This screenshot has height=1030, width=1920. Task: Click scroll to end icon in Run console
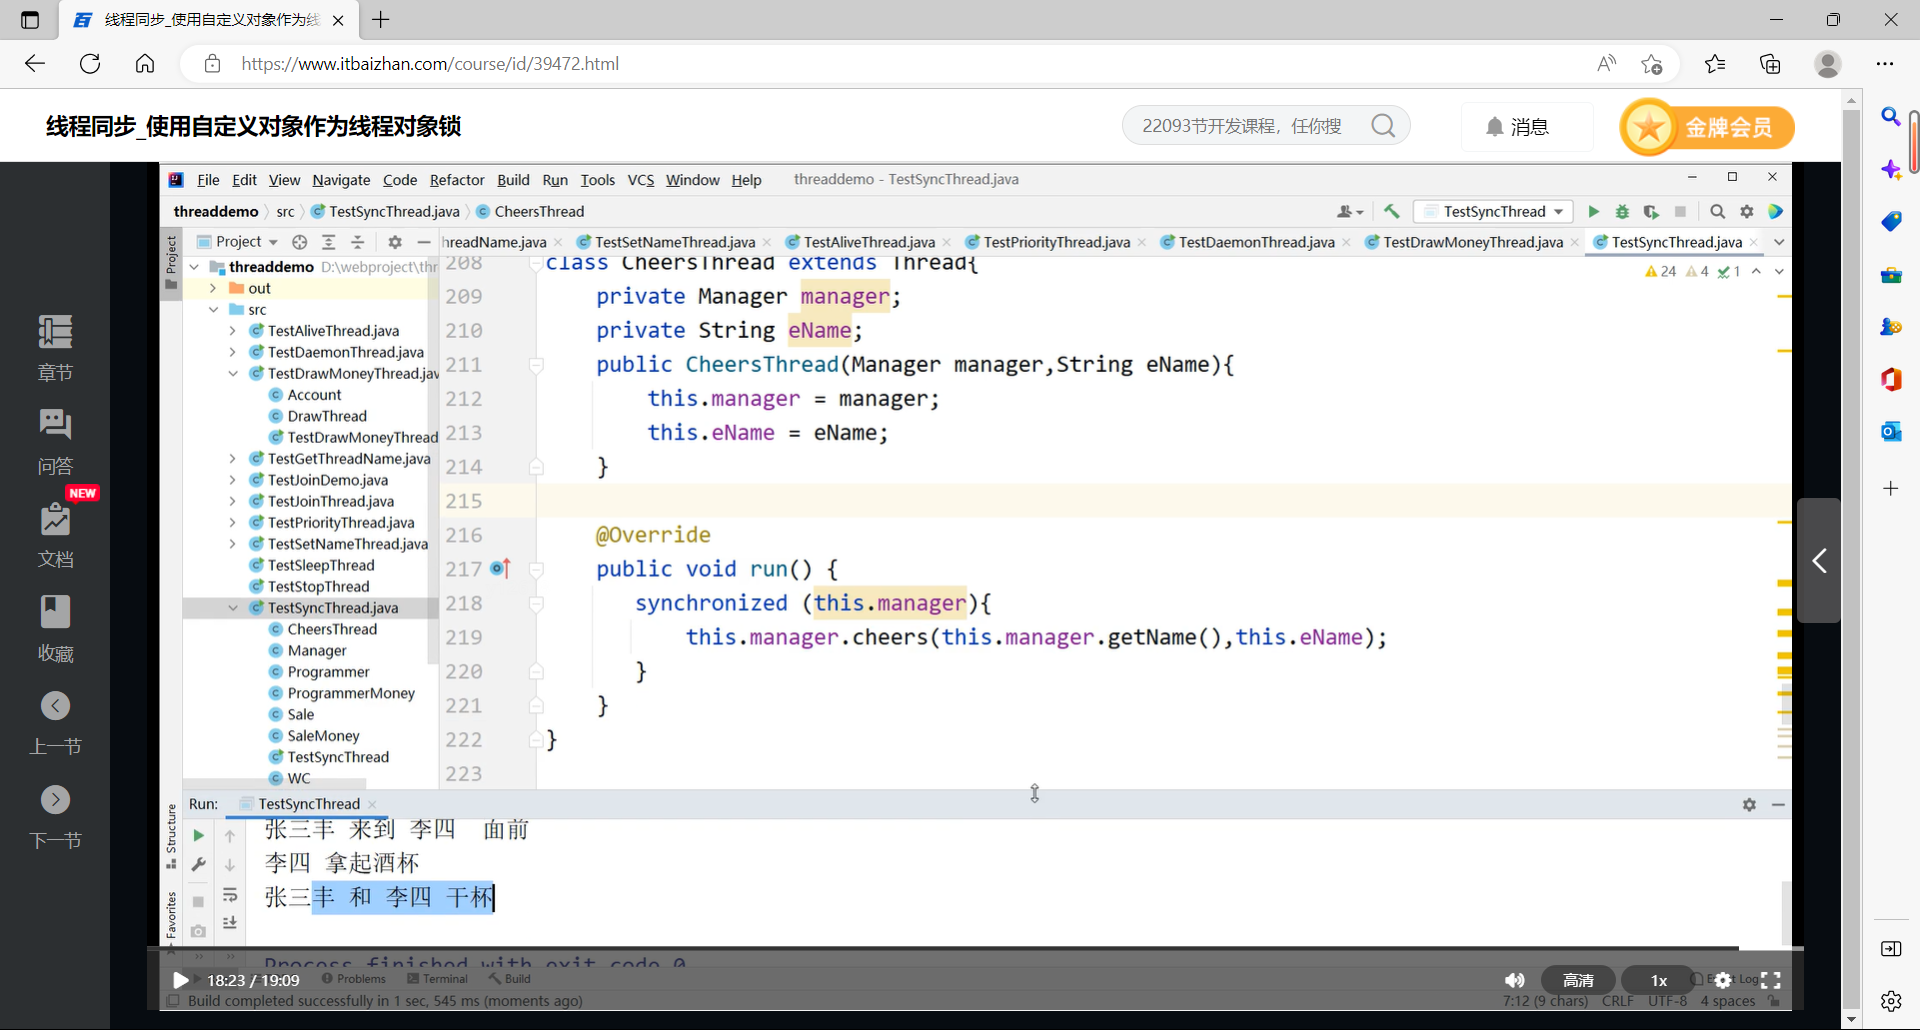(230, 923)
